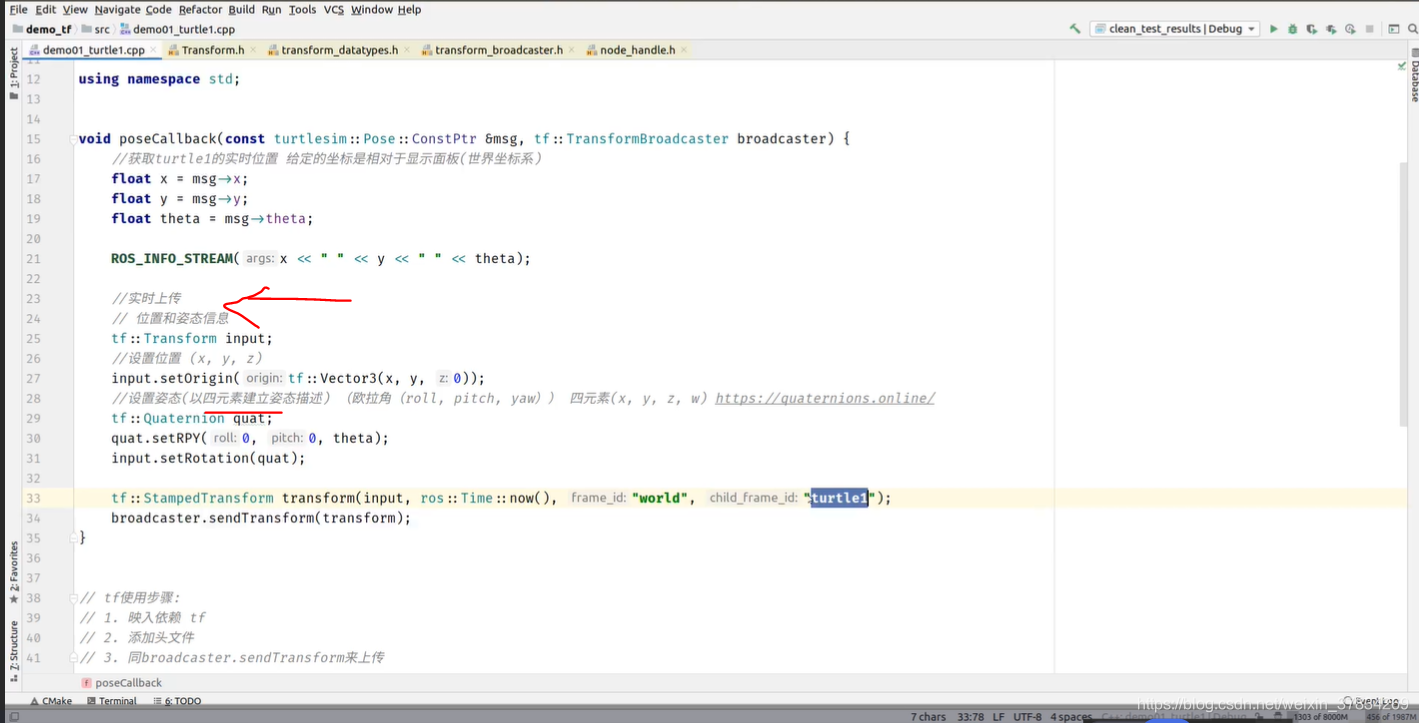Screen dimensions: 1419x723
Task: Click the src breadcrumb folder
Action: click(x=95, y=29)
